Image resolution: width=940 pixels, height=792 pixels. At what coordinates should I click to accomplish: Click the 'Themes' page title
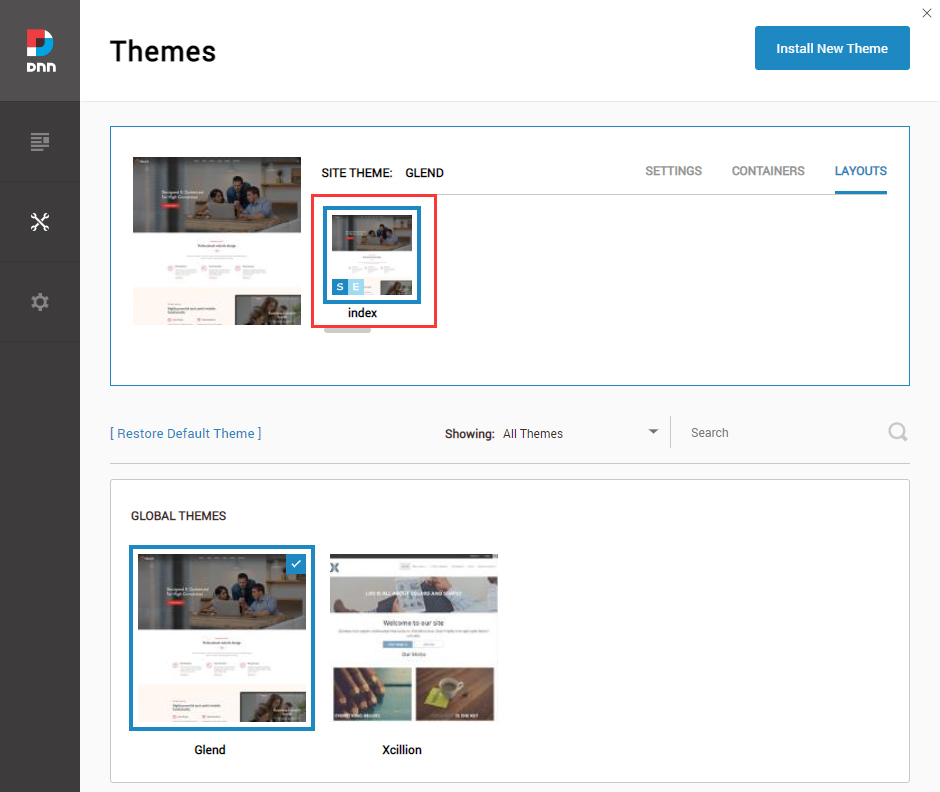[x=162, y=52]
